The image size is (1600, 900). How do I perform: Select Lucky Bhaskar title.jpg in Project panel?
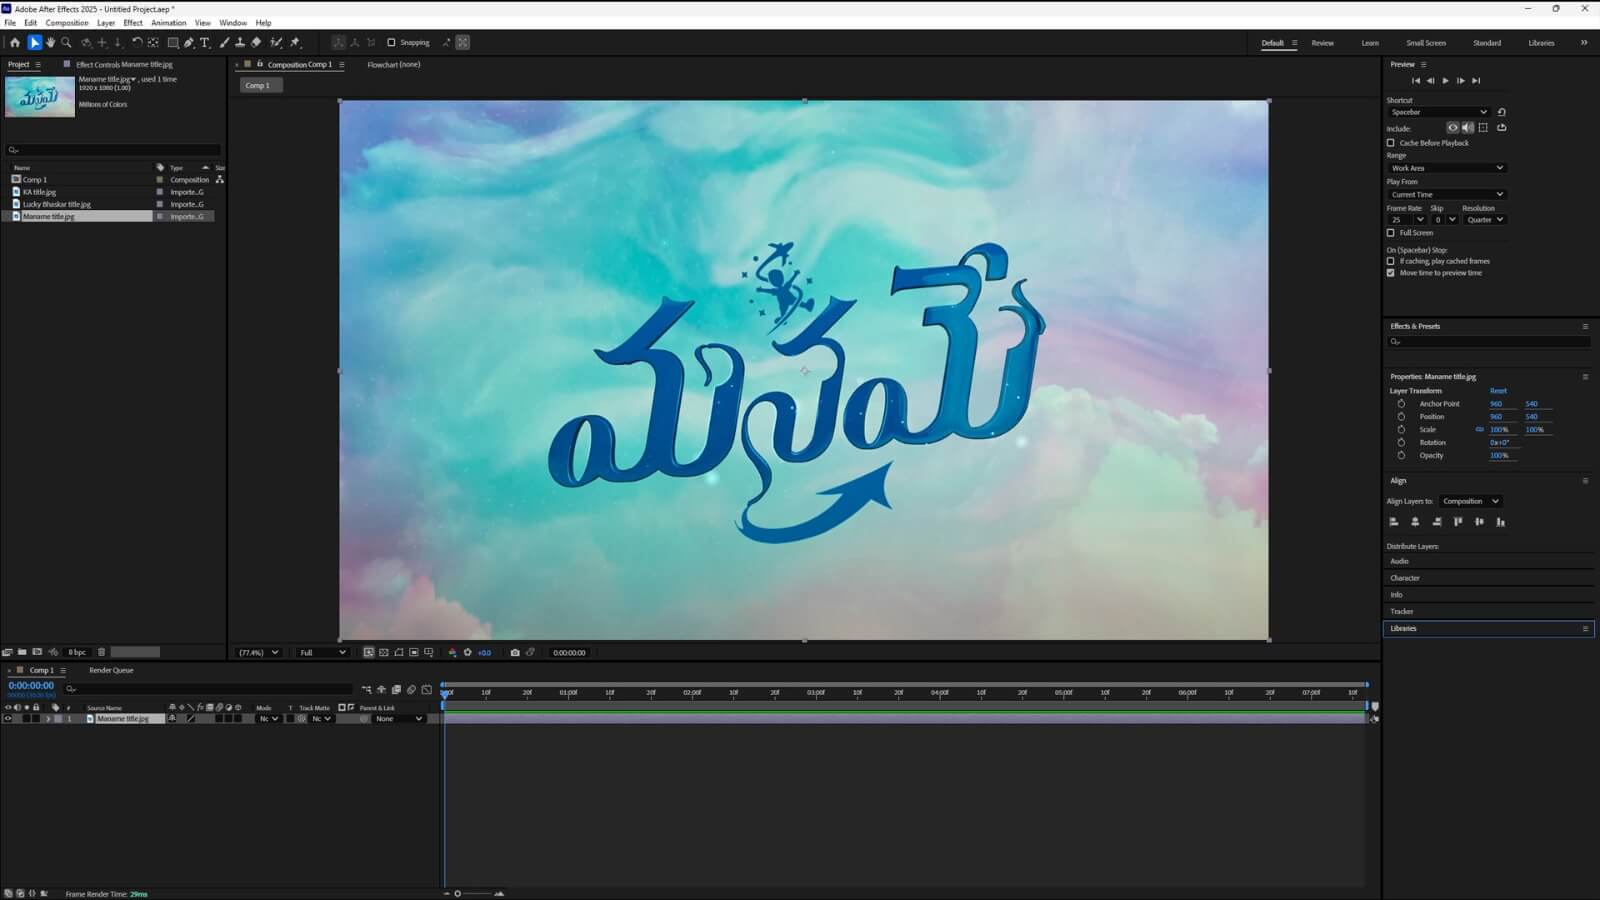(57, 204)
